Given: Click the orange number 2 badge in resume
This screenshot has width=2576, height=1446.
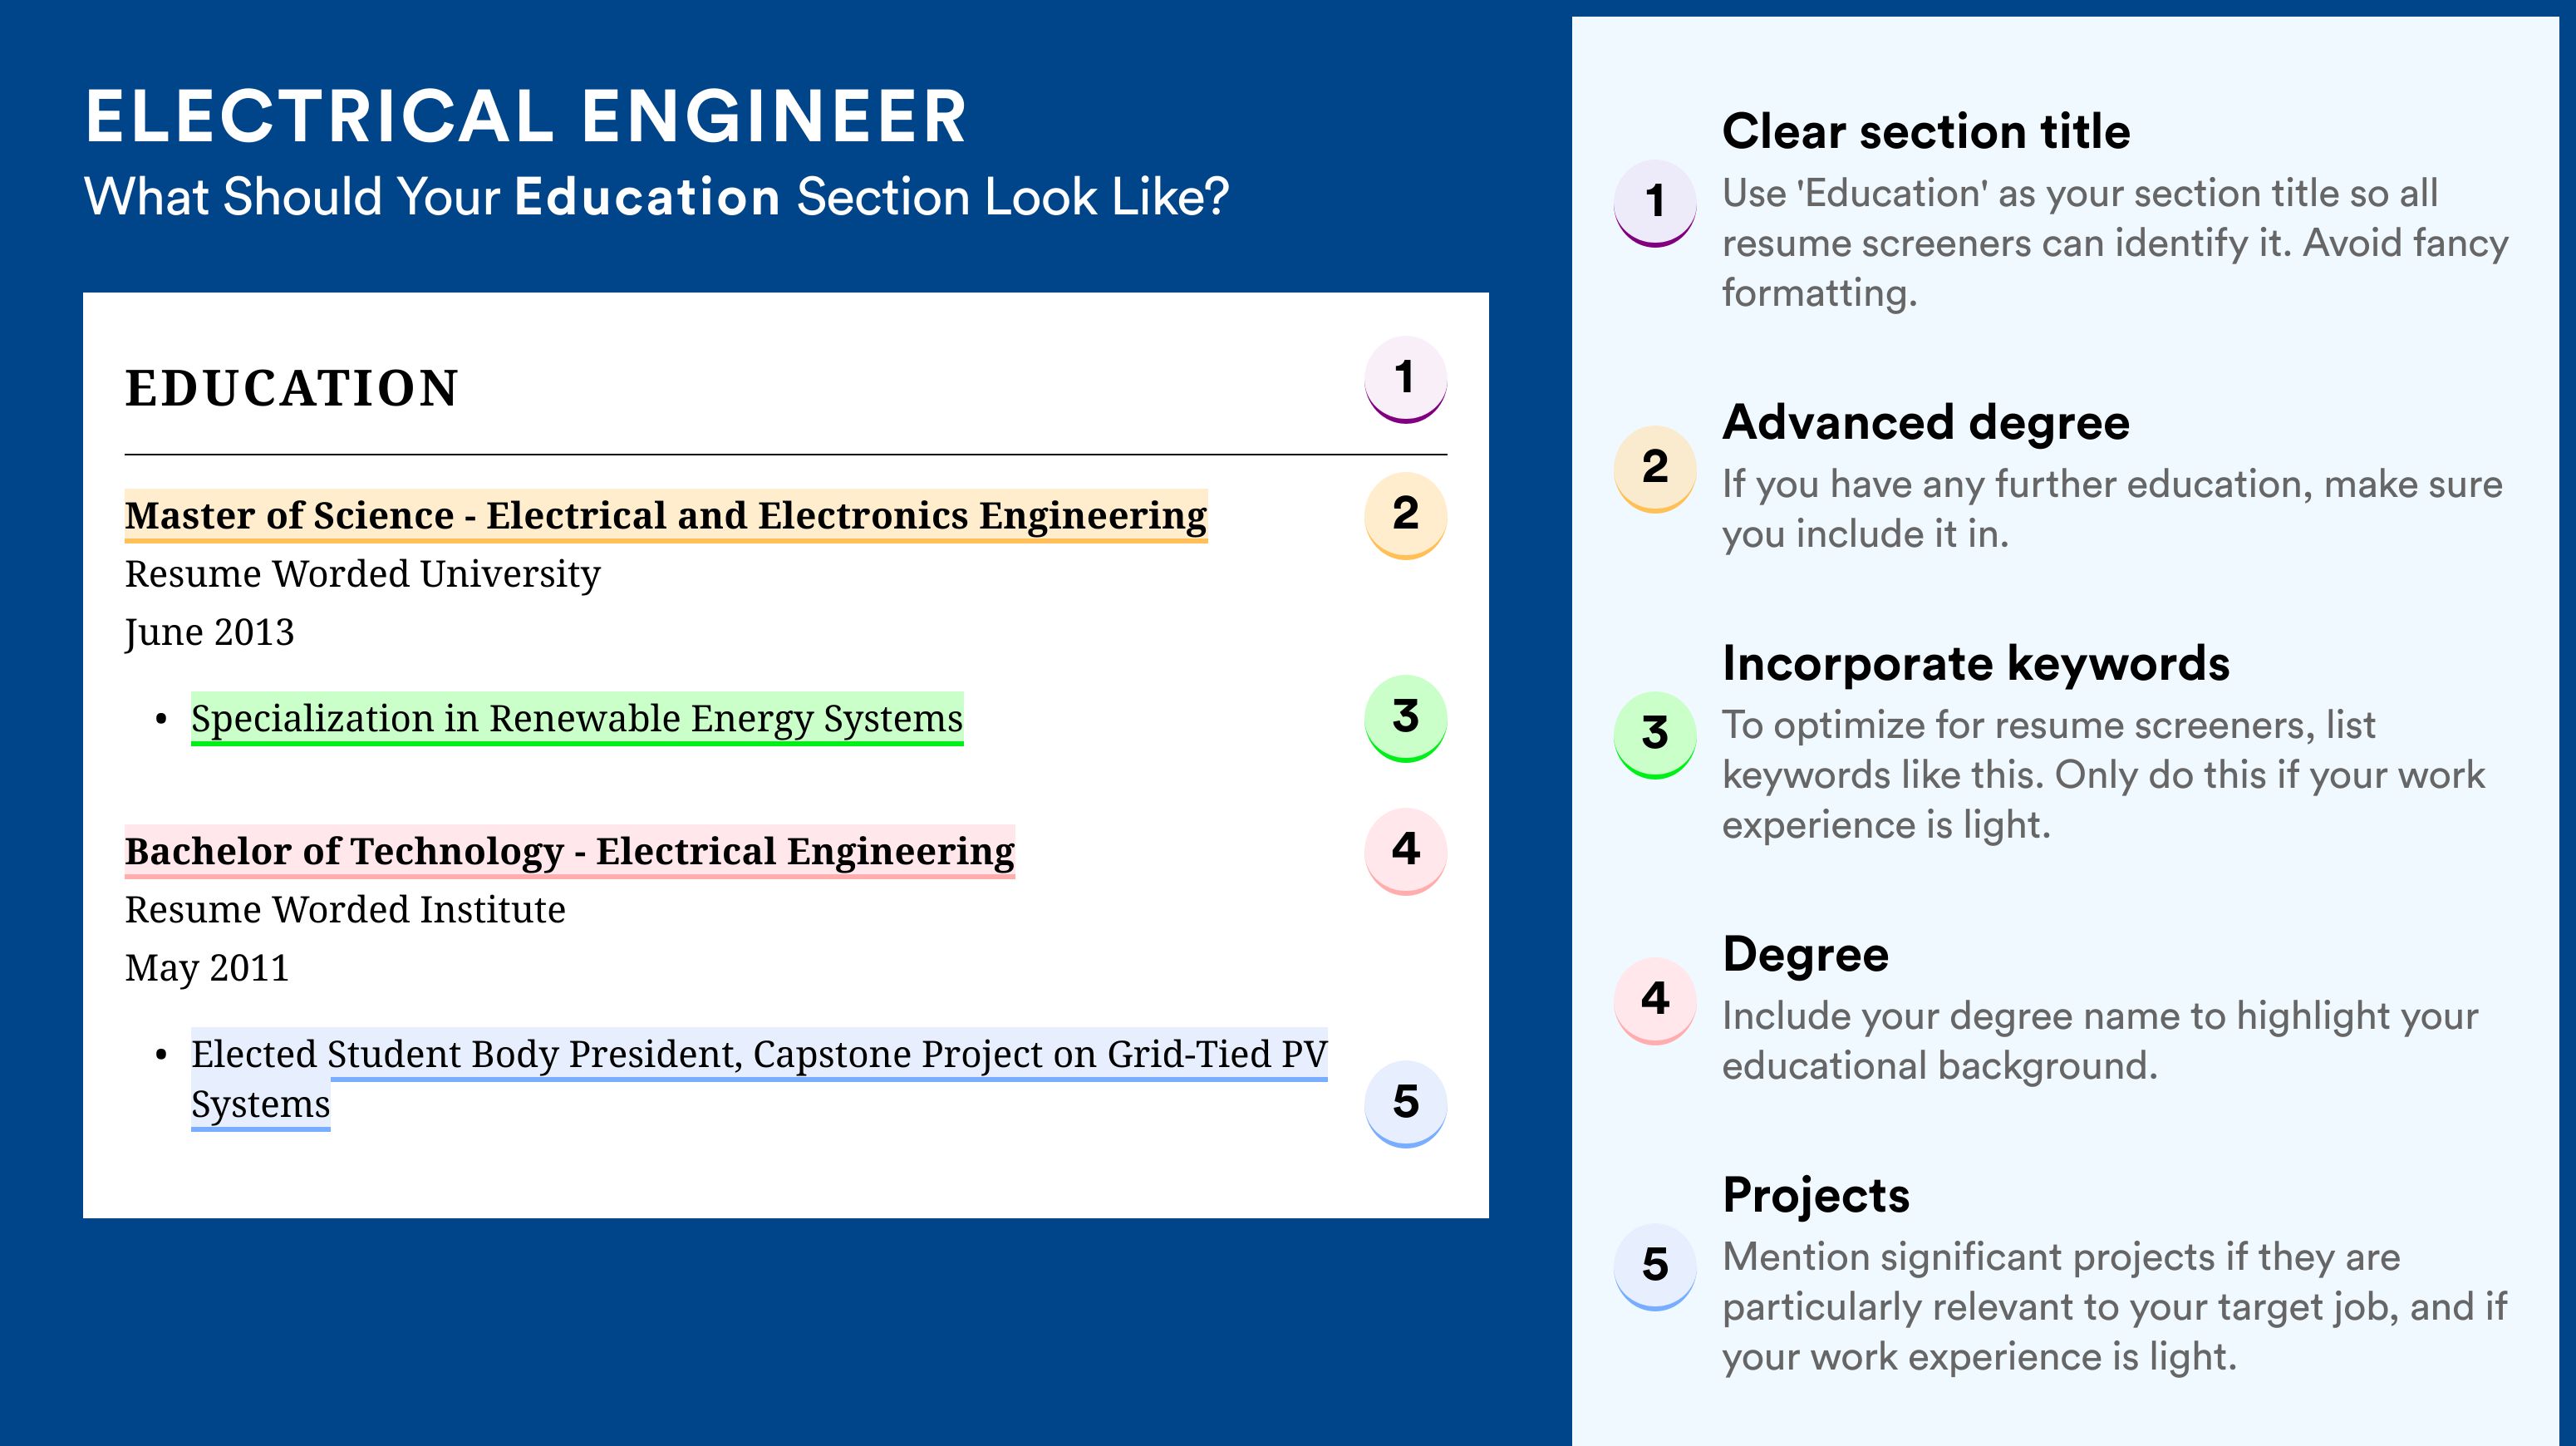Looking at the screenshot, I should click(x=1405, y=515).
